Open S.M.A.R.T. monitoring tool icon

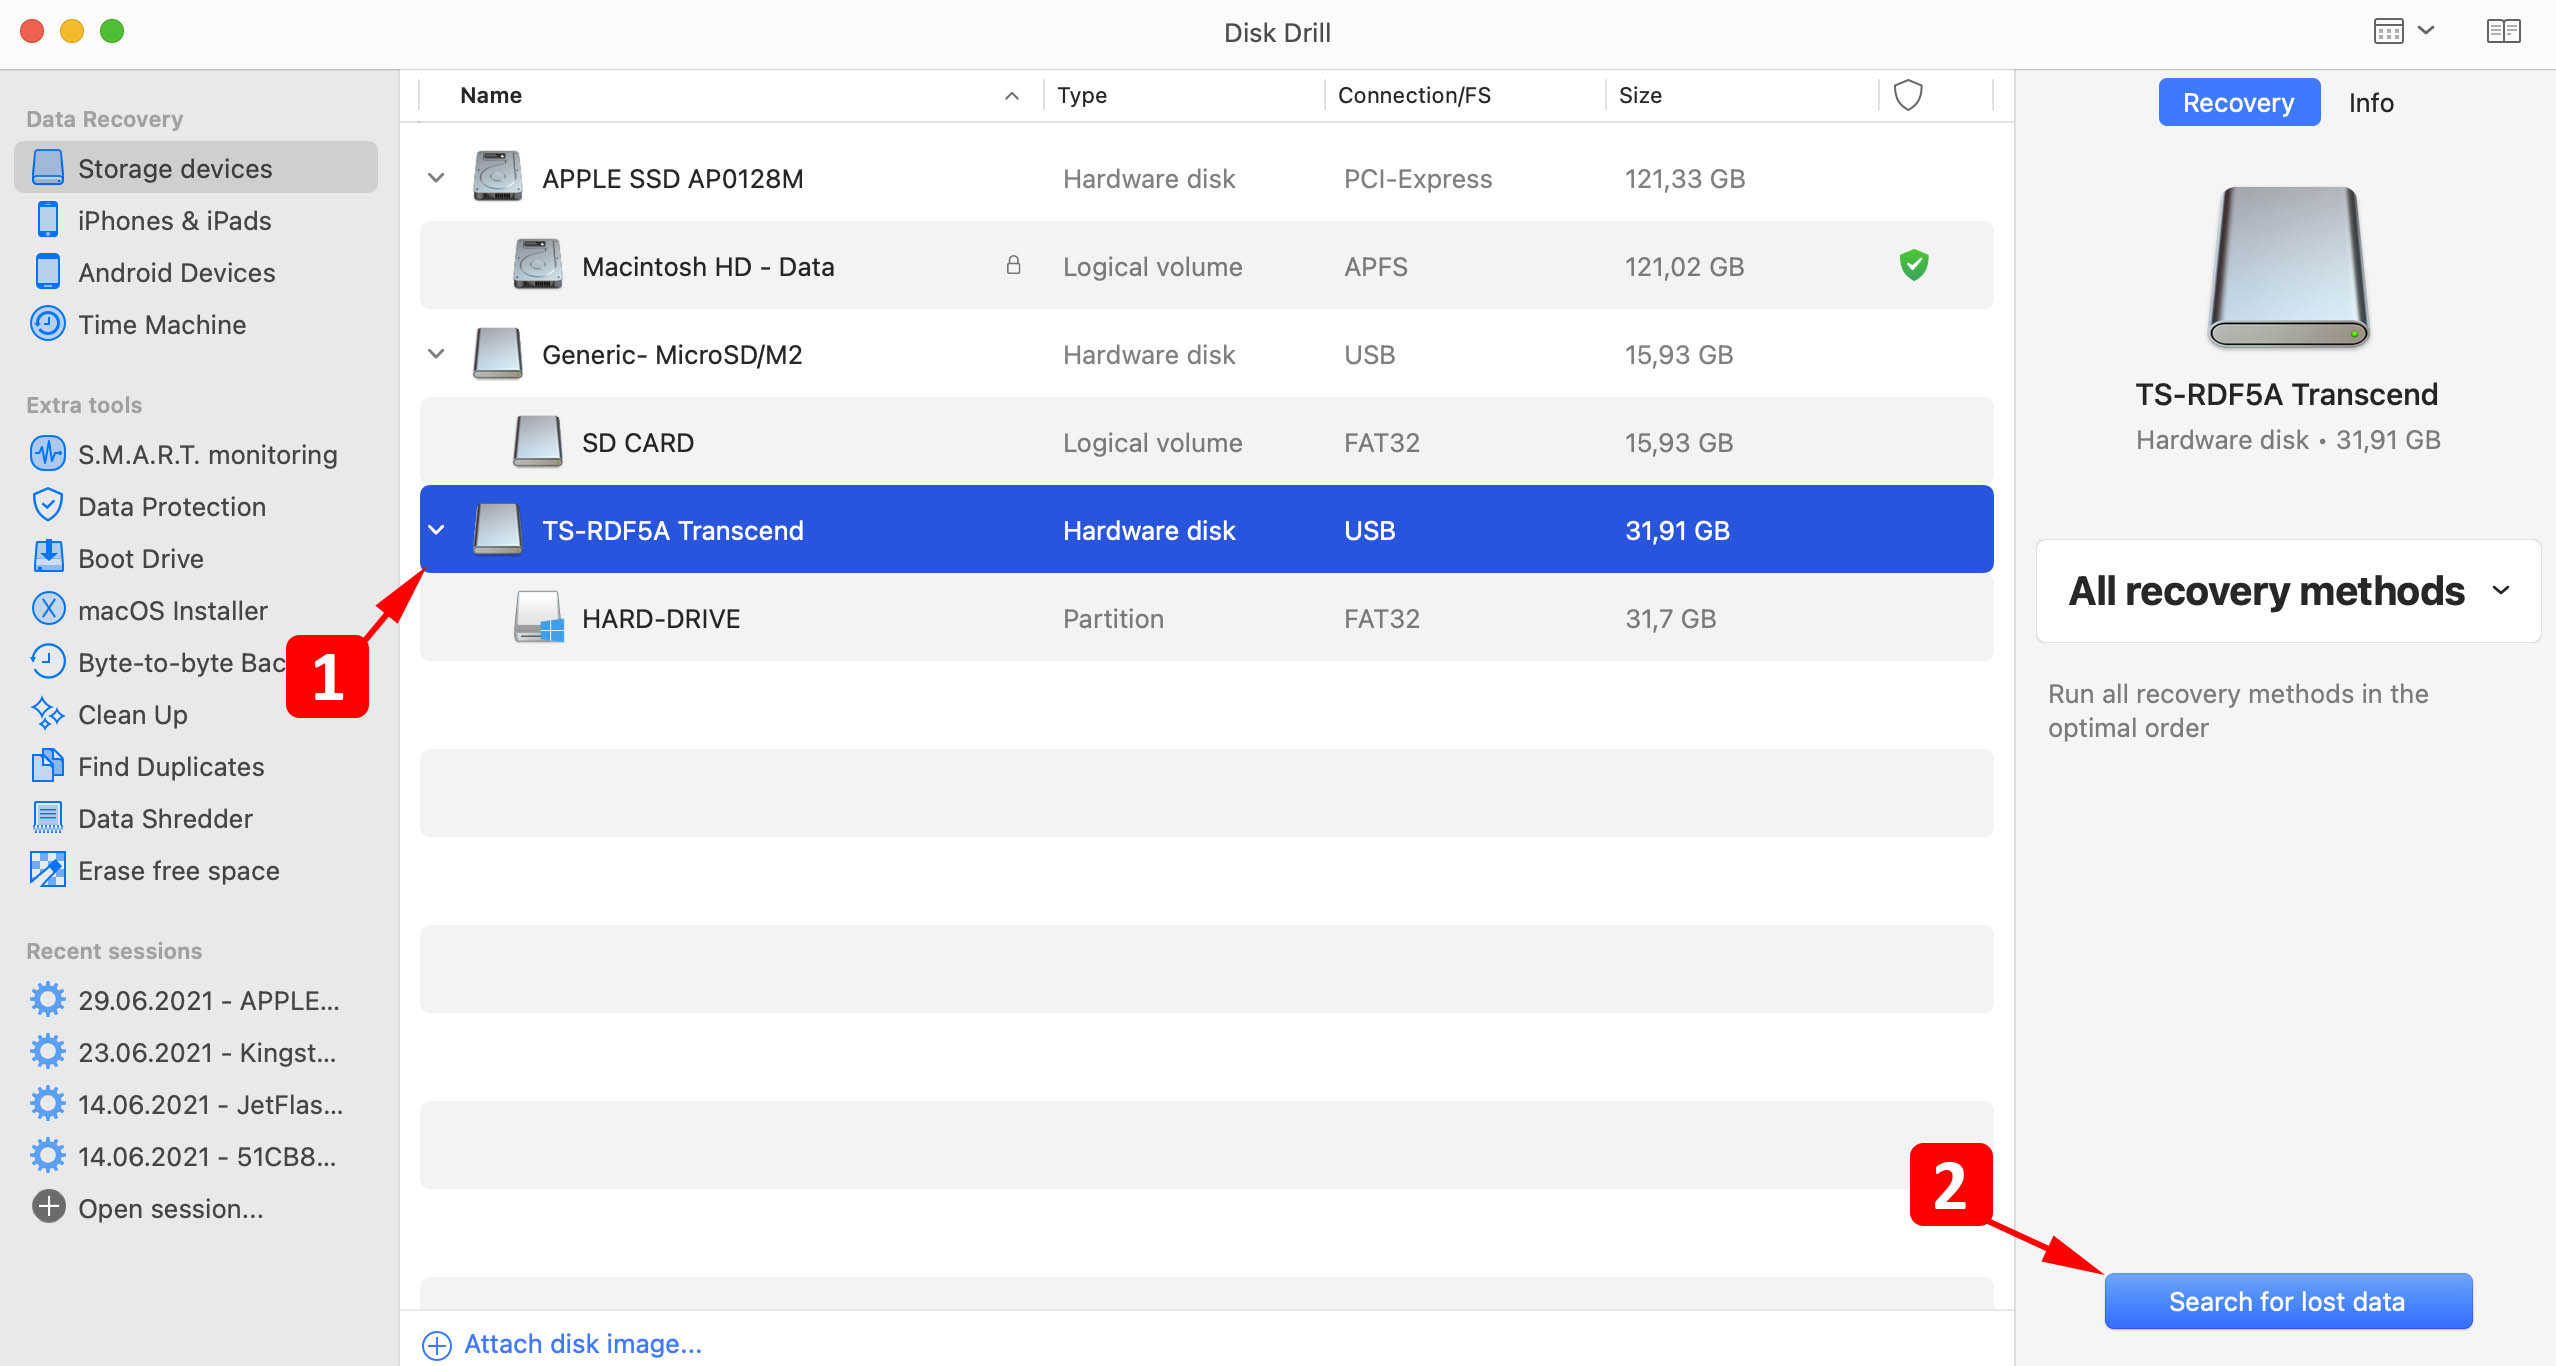pos(47,454)
